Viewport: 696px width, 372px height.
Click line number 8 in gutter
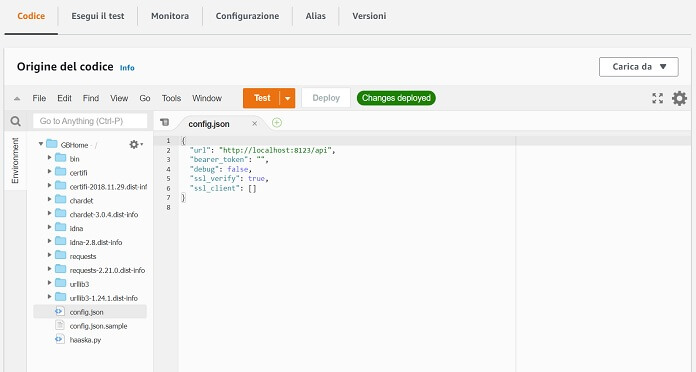pos(168,207)
